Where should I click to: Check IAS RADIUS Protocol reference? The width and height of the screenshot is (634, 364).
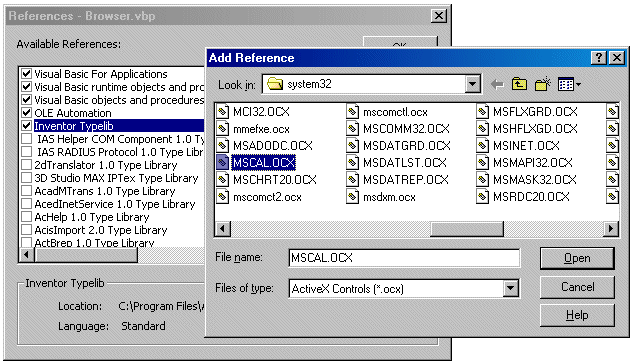[27, 152]
